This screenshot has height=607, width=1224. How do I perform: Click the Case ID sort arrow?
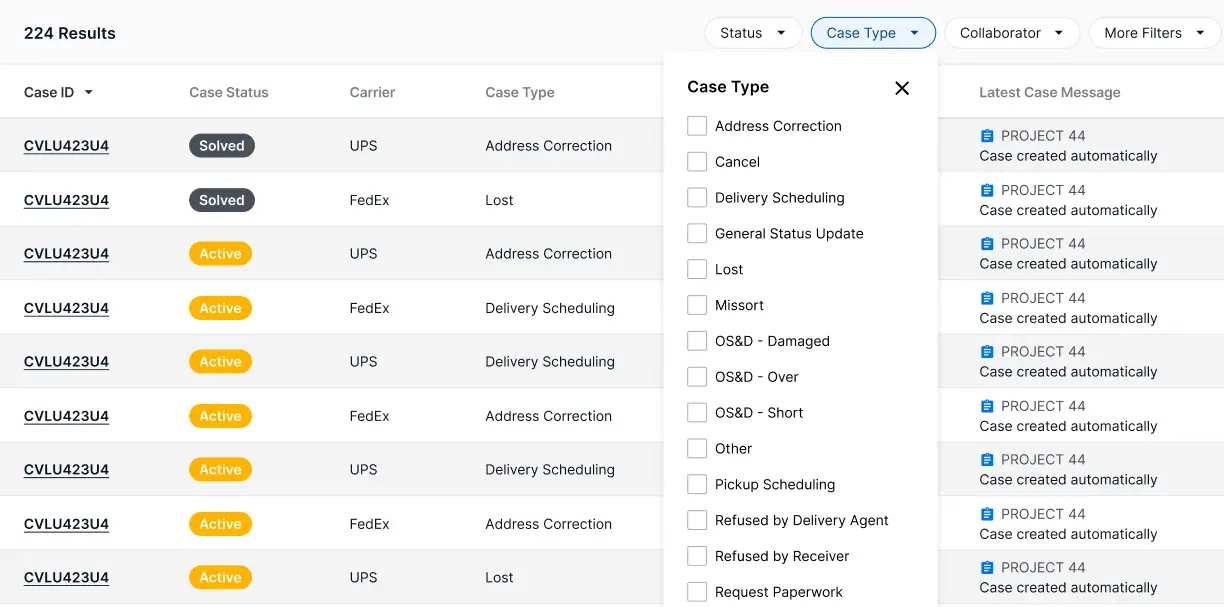click(x=89, y=93)
